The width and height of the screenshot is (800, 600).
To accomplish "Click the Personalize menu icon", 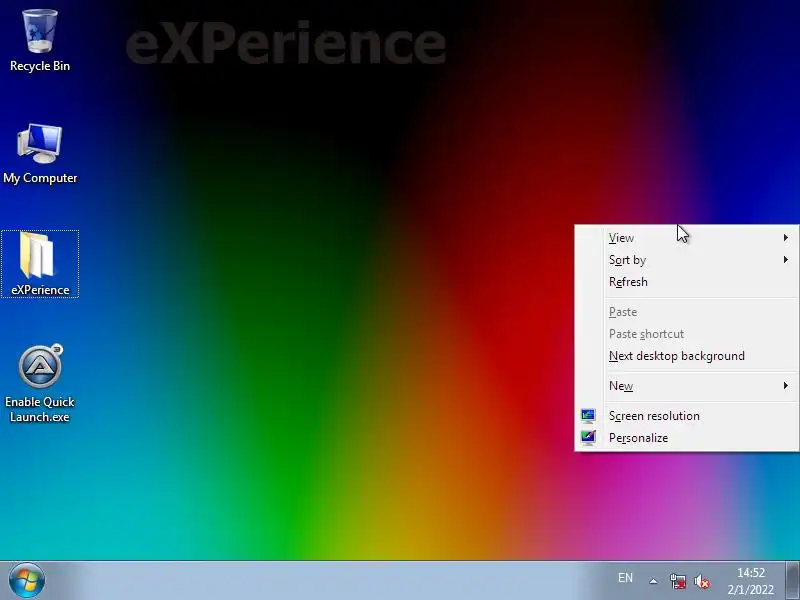I will tap(588, 438).
